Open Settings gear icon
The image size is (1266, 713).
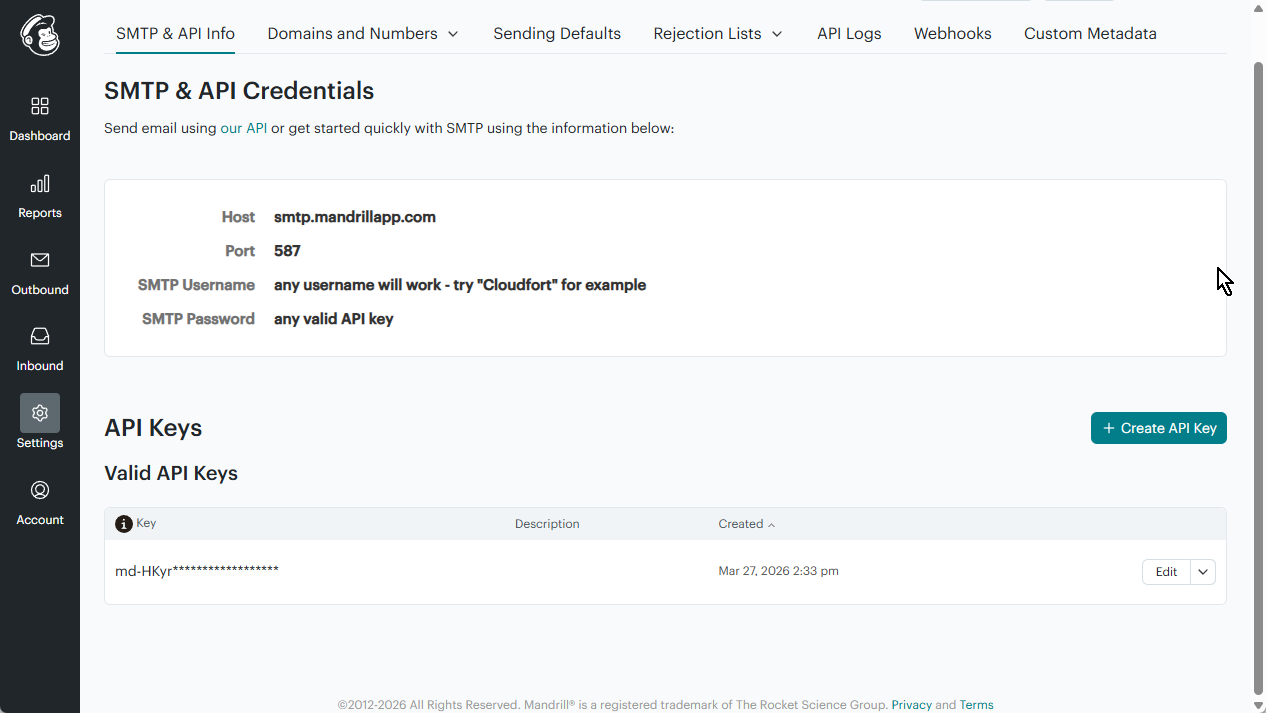click(x=40, y=413)
